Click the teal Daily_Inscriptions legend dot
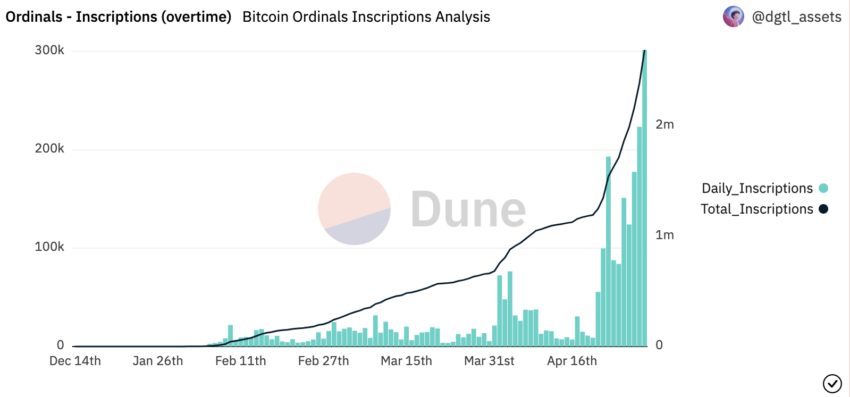The image size is (850, 397). click(x=823, y=189)
